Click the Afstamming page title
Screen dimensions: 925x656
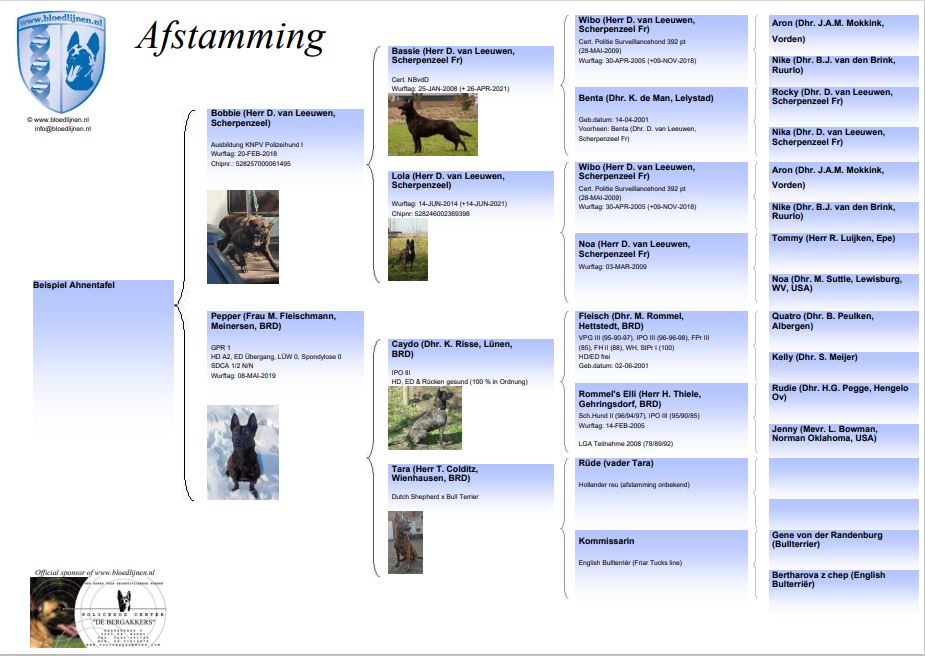click(x=230, y=36)
